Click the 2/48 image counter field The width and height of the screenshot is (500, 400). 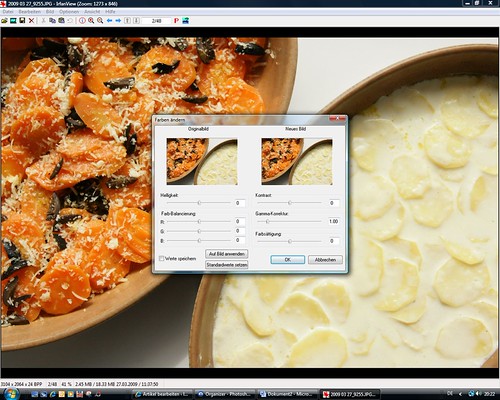point(156,21)
